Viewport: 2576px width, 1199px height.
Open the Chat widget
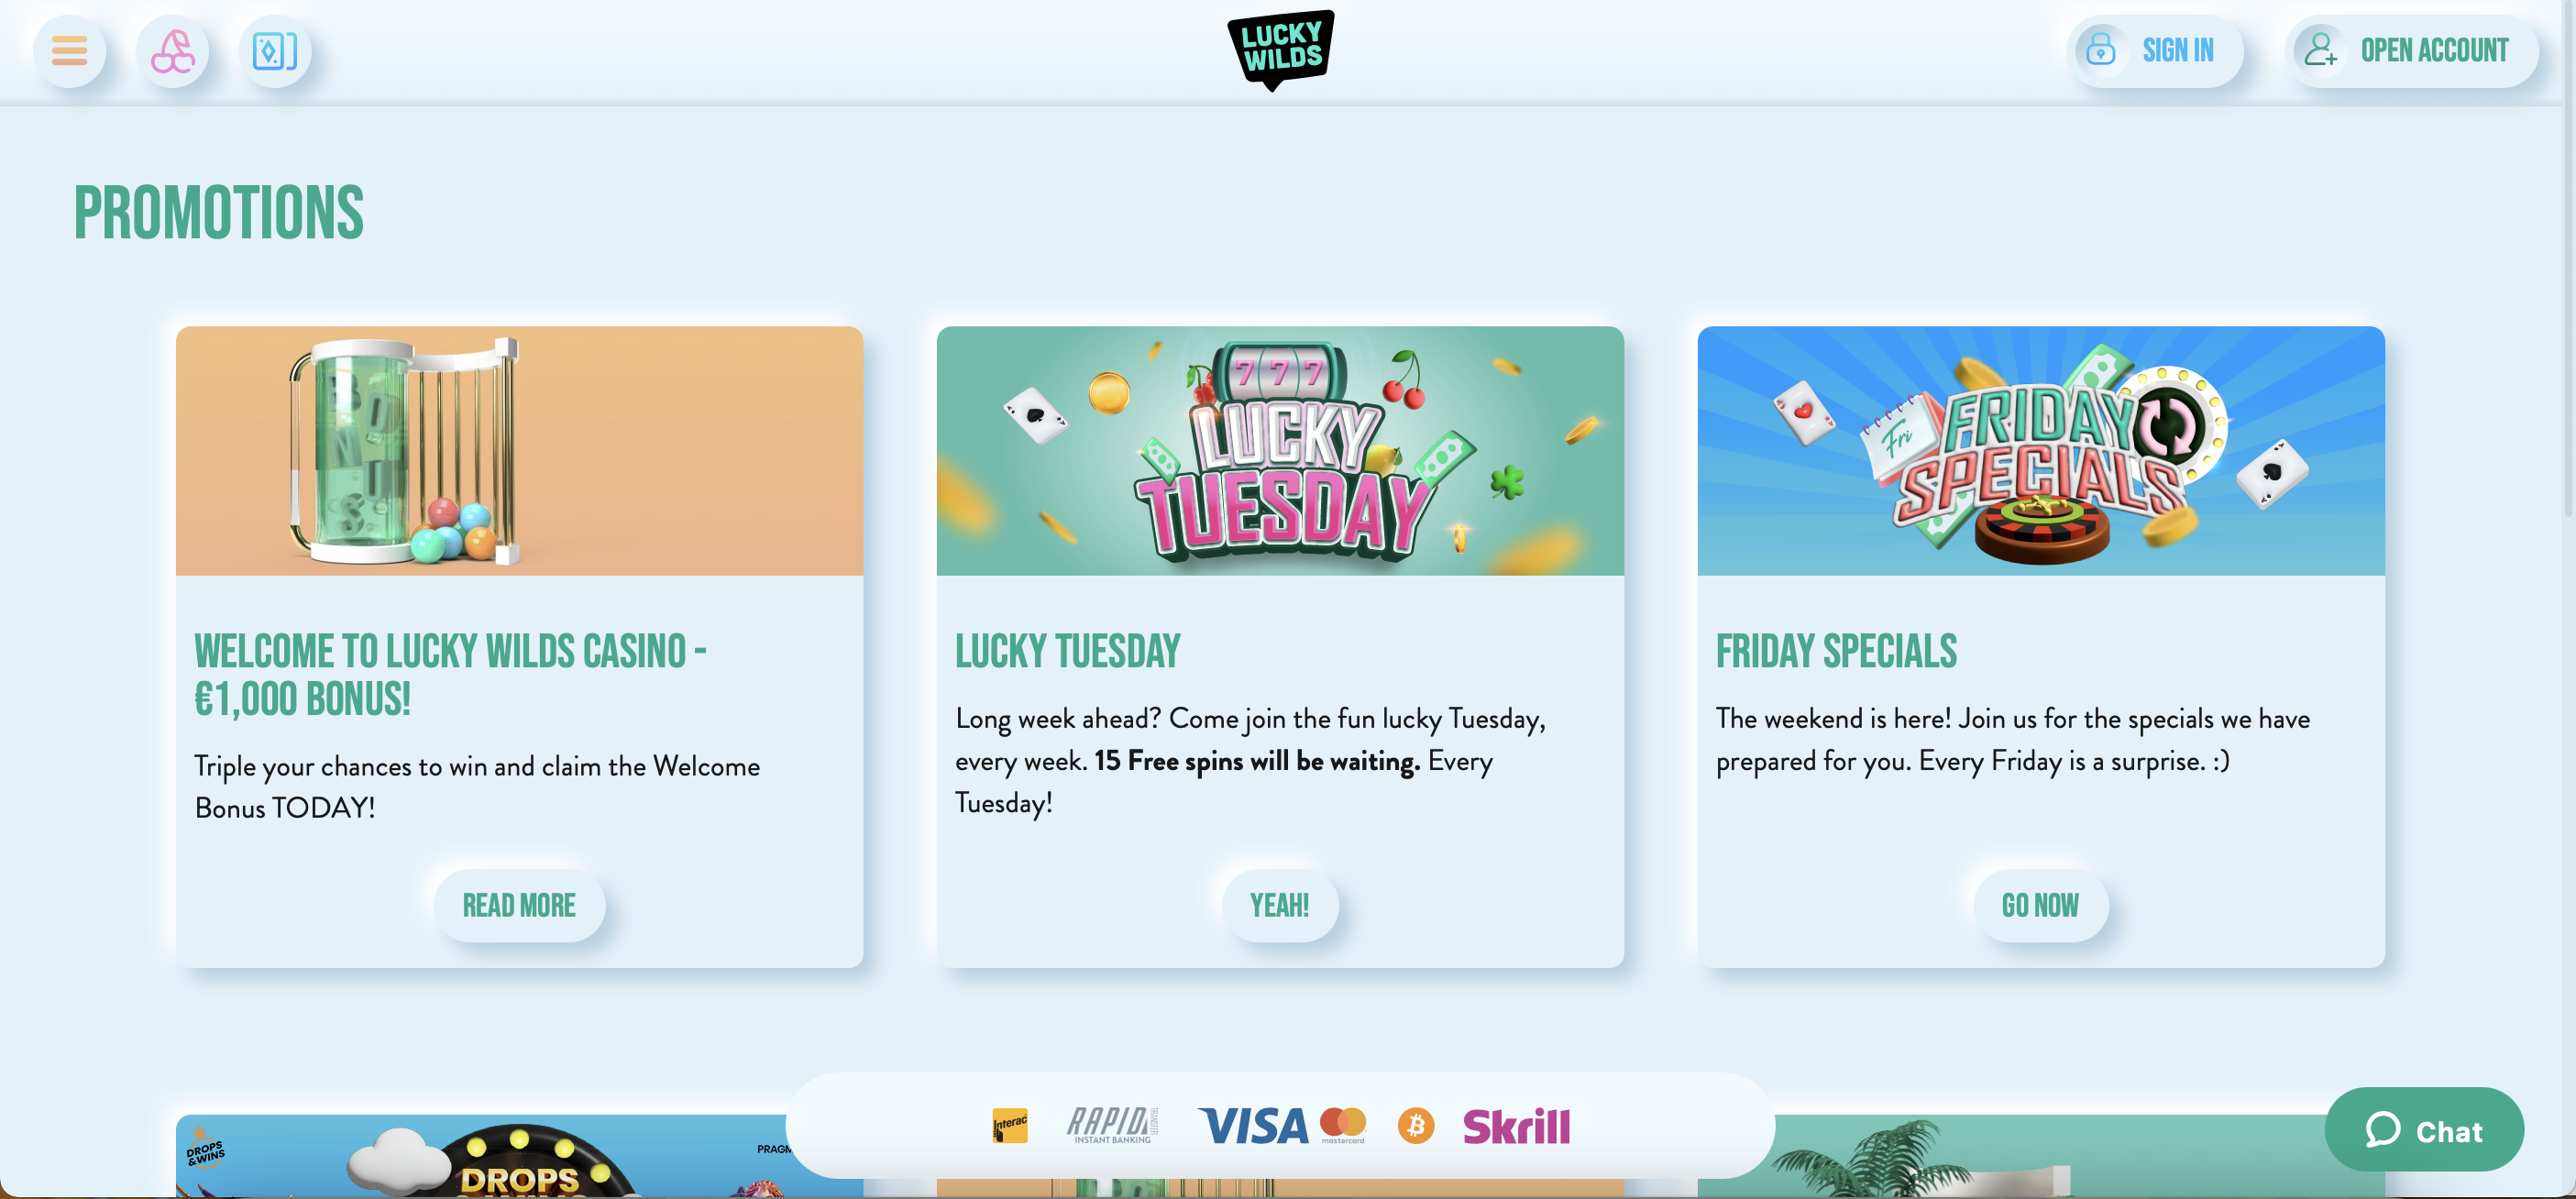click(x=2424, y=1130)
